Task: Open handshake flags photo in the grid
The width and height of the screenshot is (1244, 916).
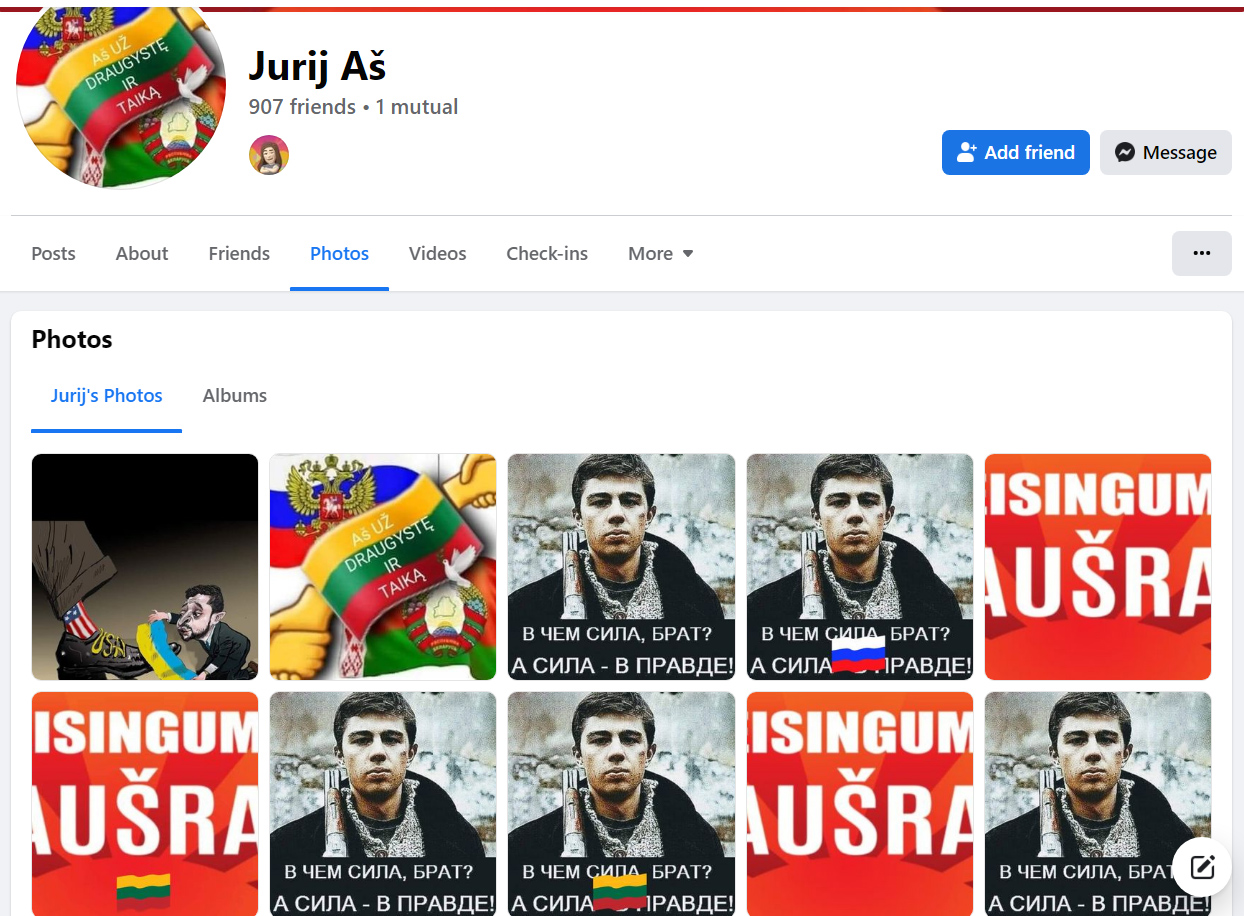Action: click(383, 567)
